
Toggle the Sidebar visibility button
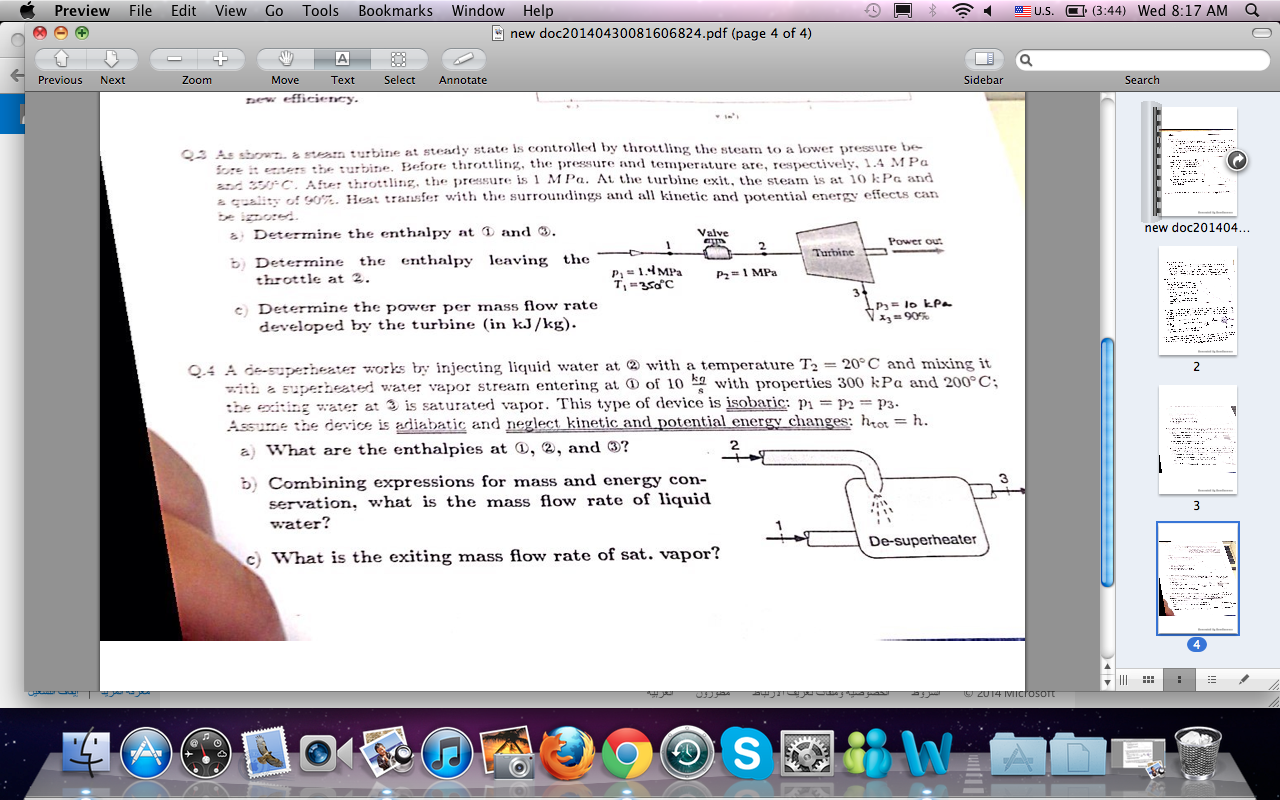point(983,59)
